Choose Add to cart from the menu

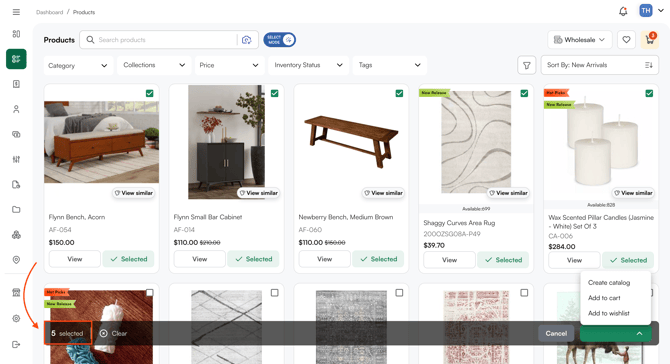coord(604,298)
